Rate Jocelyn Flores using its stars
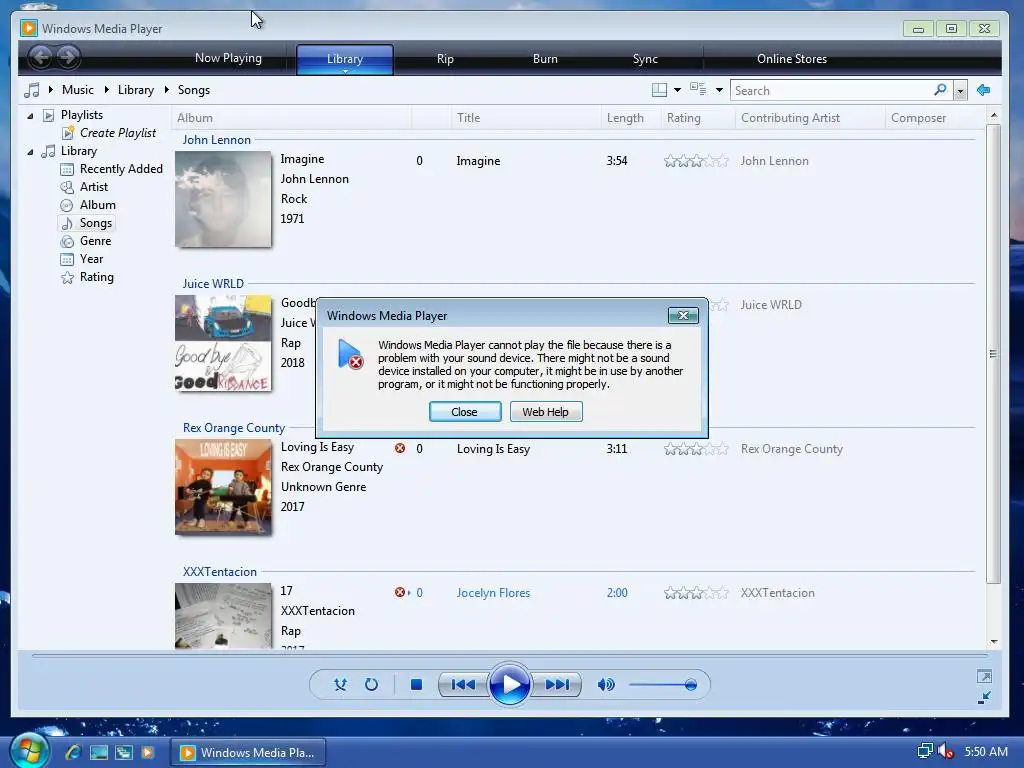The image size is (1024, 768). pyautogui.click(x=696, y=593)
